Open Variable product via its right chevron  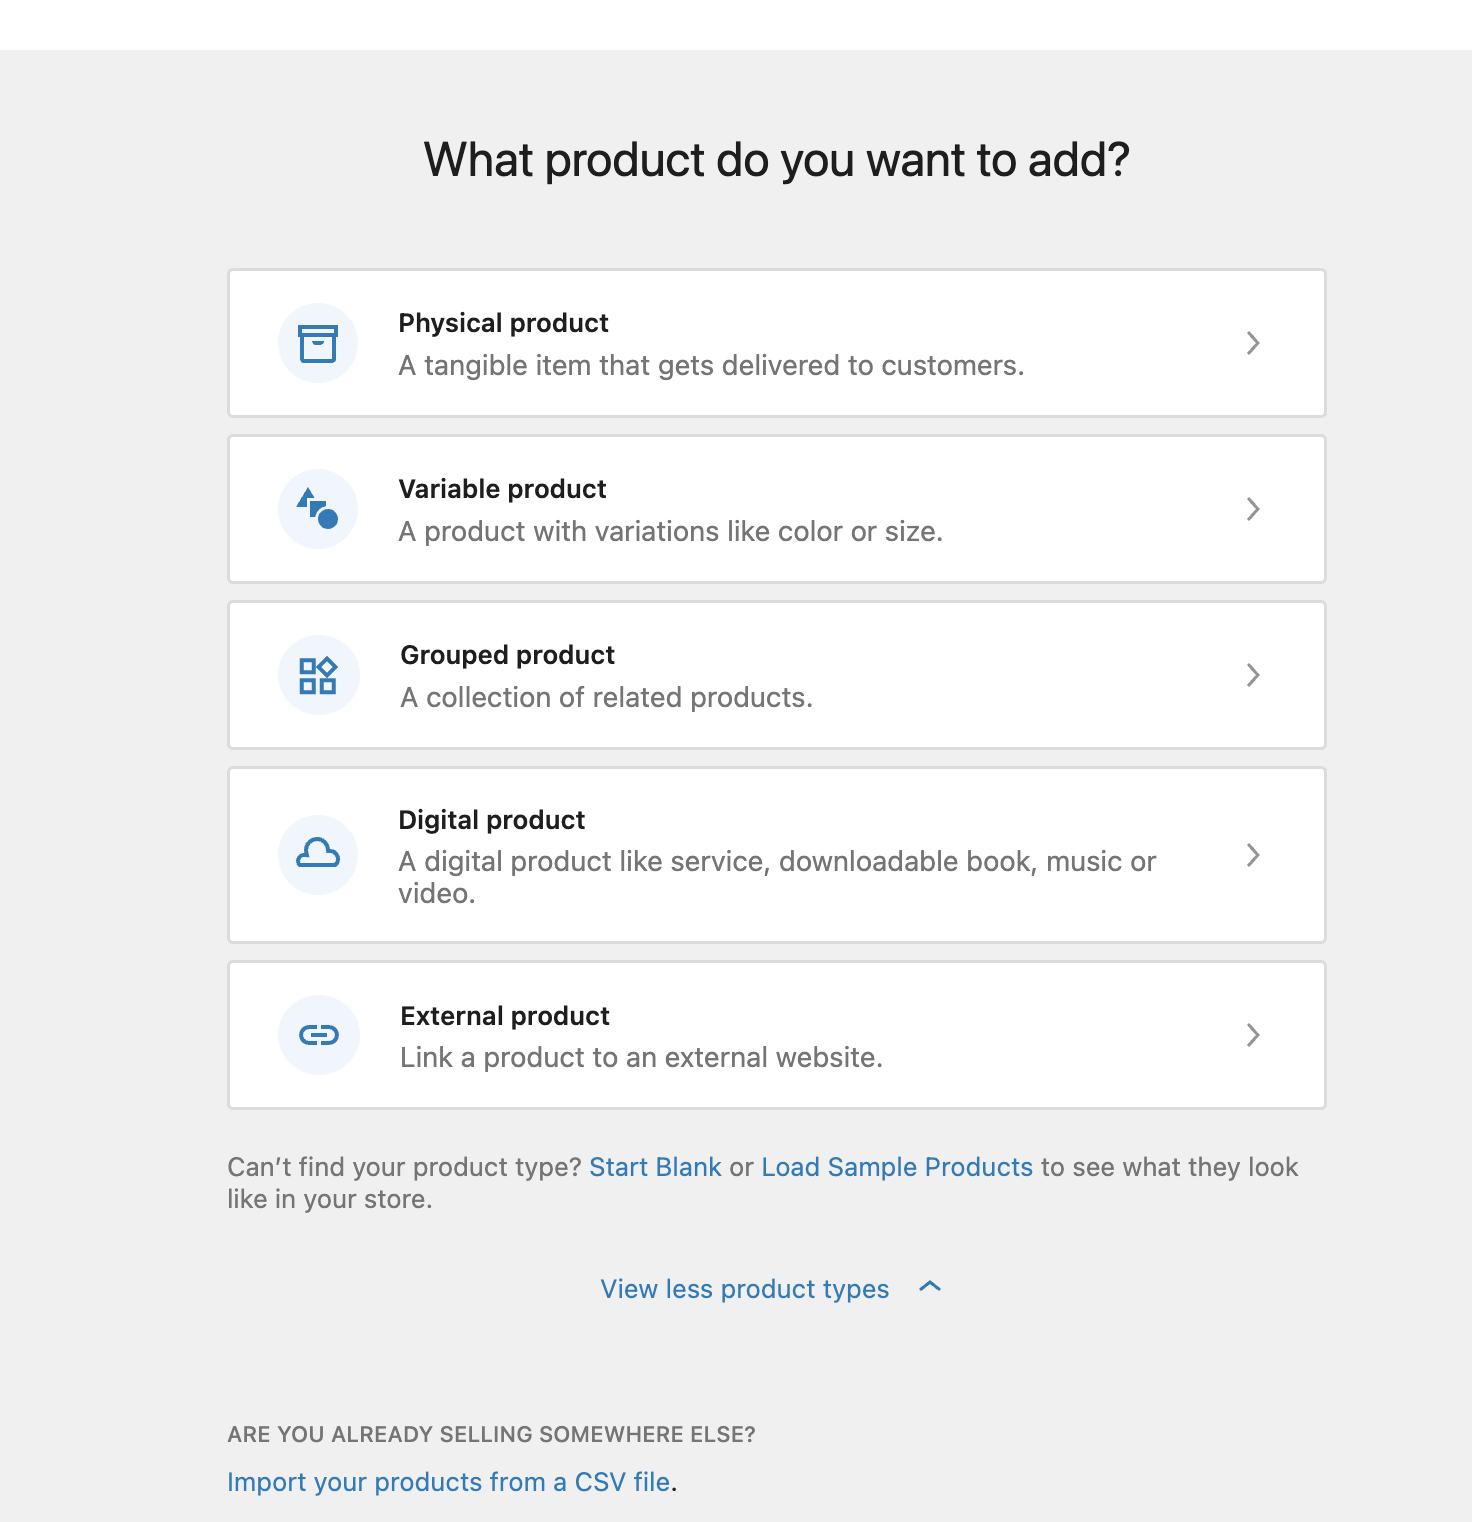coord(1253,509)
